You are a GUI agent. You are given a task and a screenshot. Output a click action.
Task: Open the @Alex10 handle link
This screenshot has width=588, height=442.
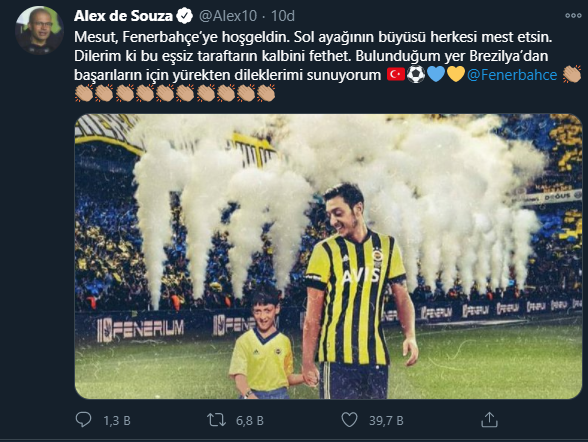point(228,16)
